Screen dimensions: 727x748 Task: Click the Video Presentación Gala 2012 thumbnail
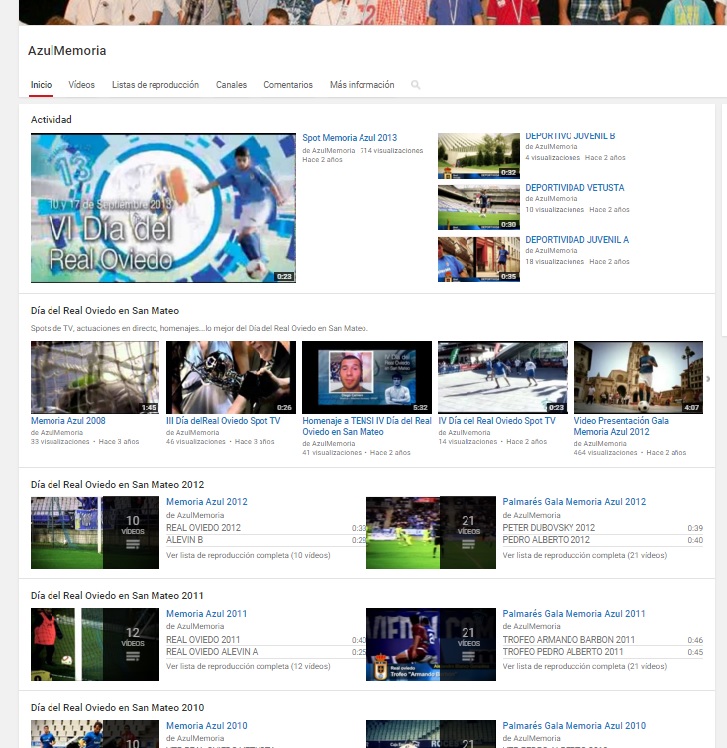(638, 377)
